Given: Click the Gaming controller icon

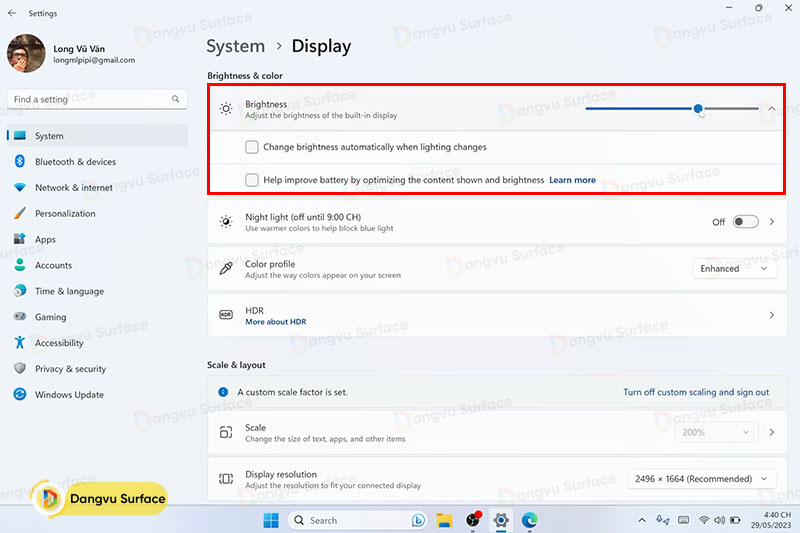Looking at the screenshot, I should tap(19, 317).
